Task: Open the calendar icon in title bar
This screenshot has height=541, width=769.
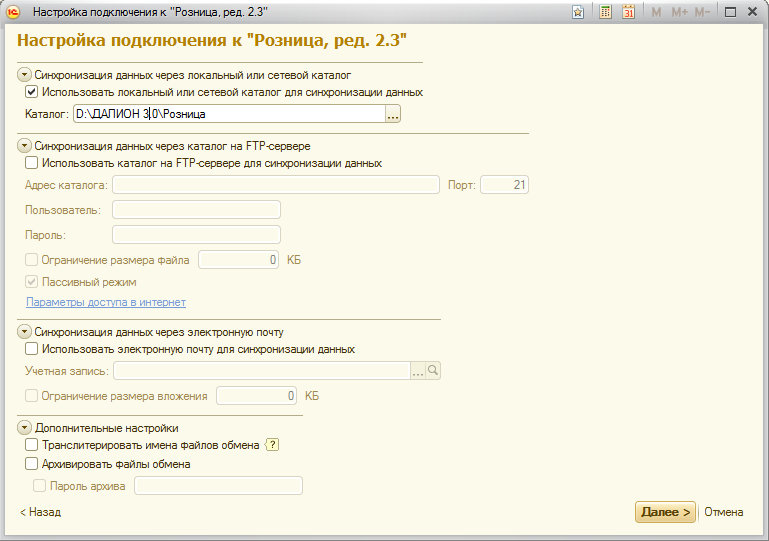Action: (x=628, y=12)
